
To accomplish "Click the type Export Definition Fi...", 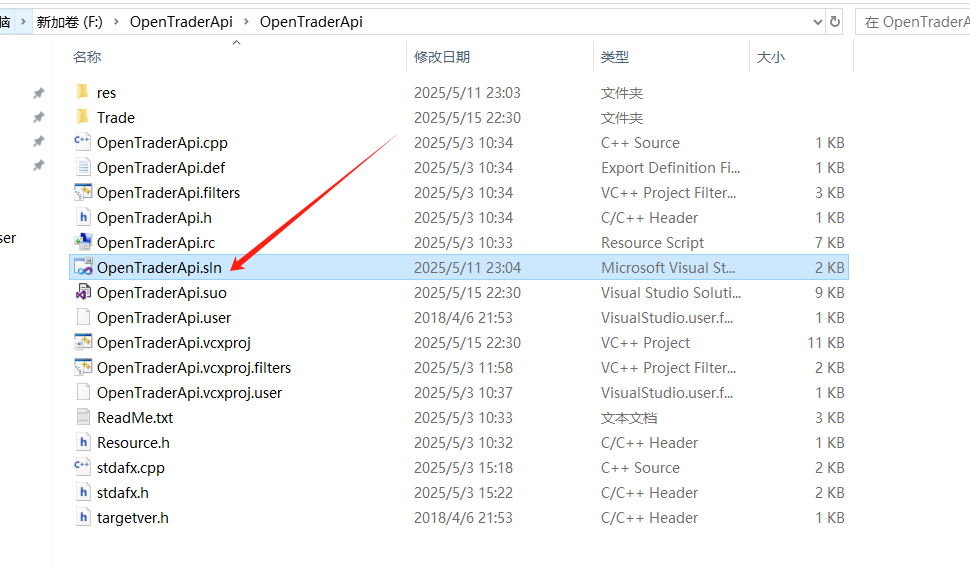I will click(671, 168).
